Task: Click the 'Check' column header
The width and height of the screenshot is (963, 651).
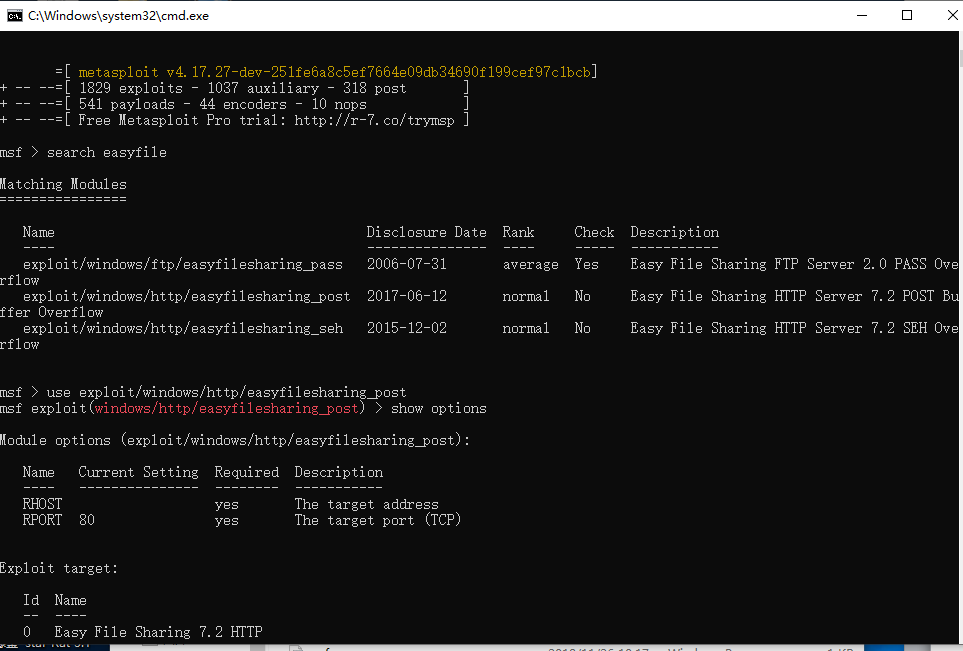Action: [x=594, y=232]
